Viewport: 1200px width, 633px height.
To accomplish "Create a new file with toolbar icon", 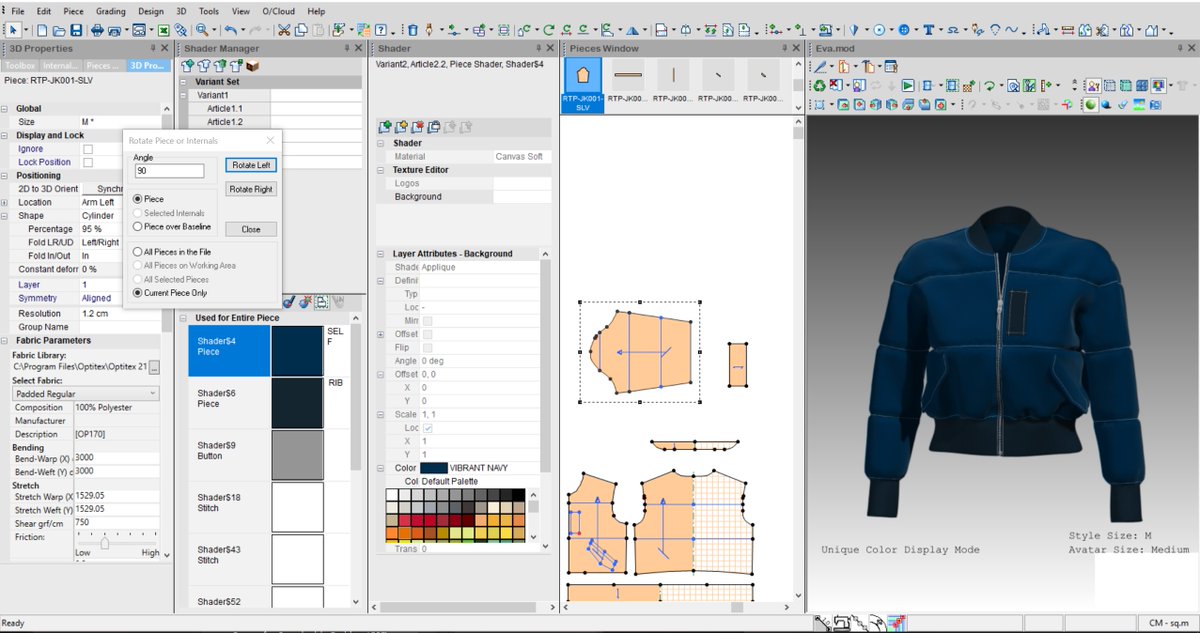I will pos(42,30).
